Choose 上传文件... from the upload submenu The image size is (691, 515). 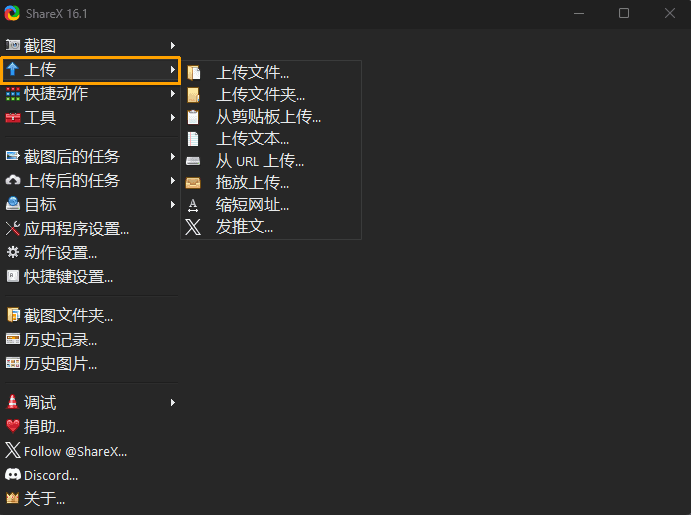(271, 73)
